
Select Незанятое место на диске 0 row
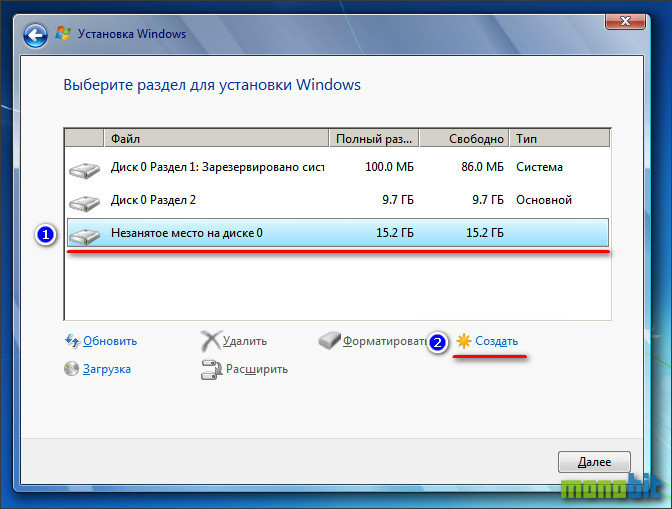(x=338, y=233)
